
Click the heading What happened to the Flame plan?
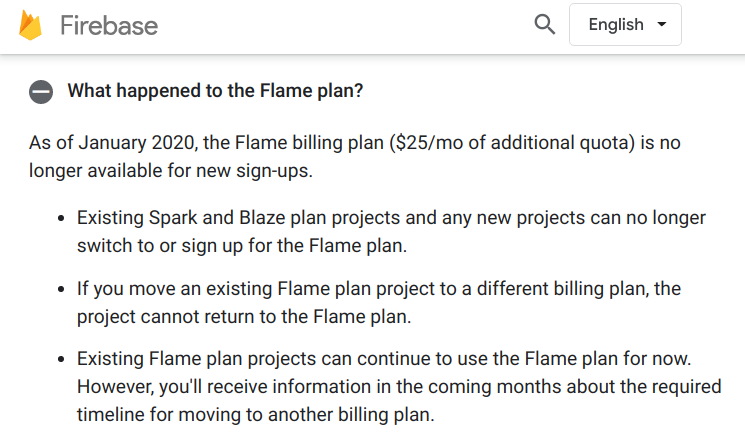coord(215,91)
